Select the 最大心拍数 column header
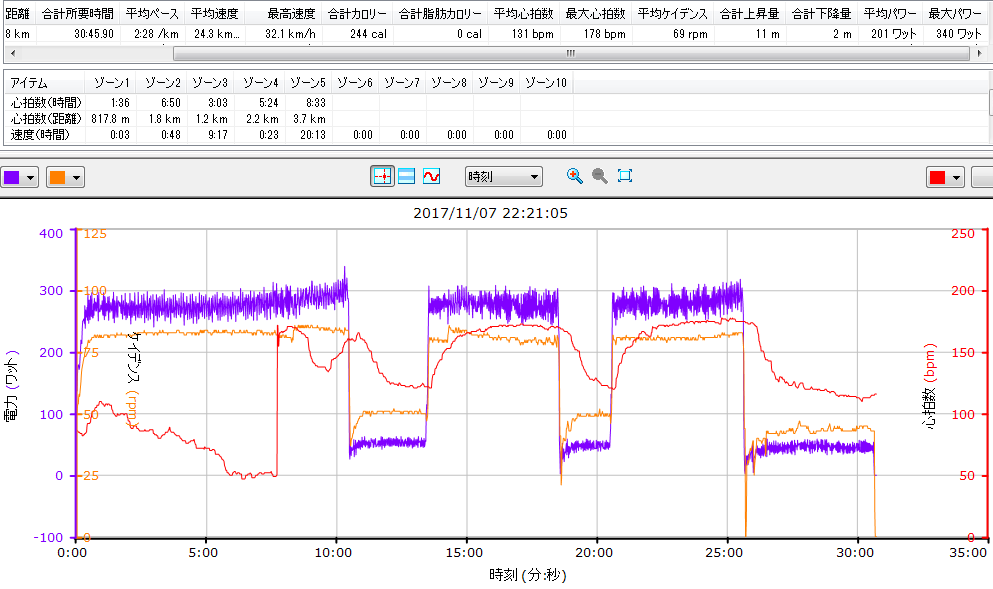This screenshot has width=993, height=589. 595,13
